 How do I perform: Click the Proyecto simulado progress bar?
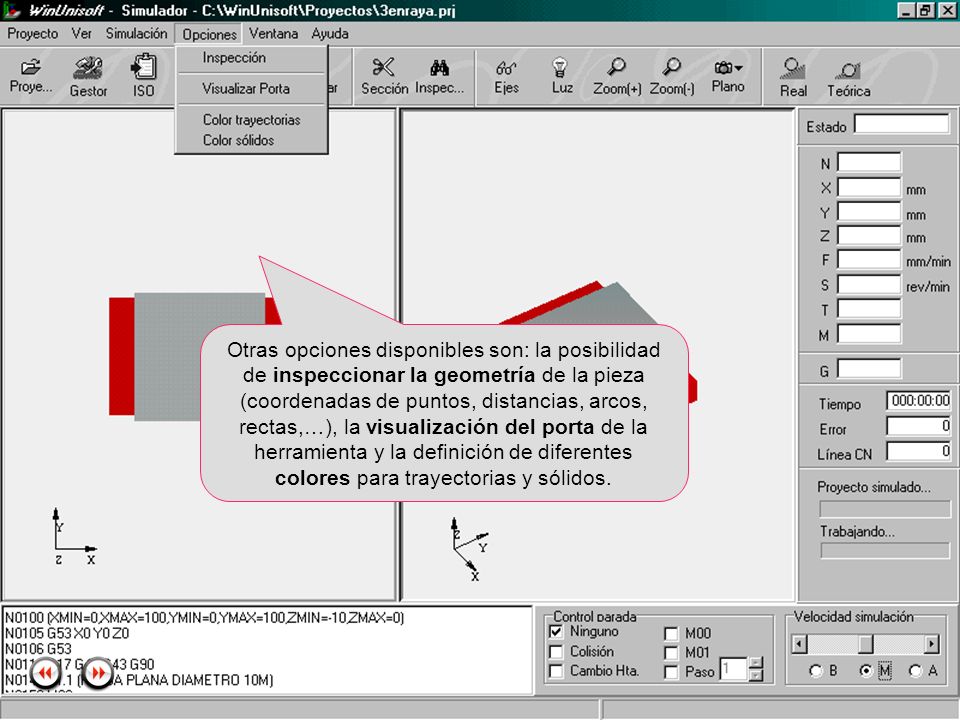(x=885, y=509)
